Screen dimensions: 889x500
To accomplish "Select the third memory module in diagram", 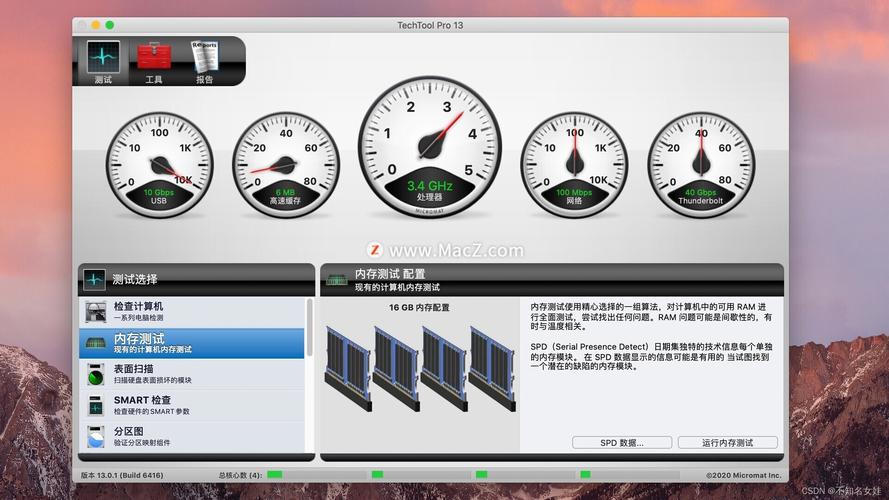I will coord(444,368).
